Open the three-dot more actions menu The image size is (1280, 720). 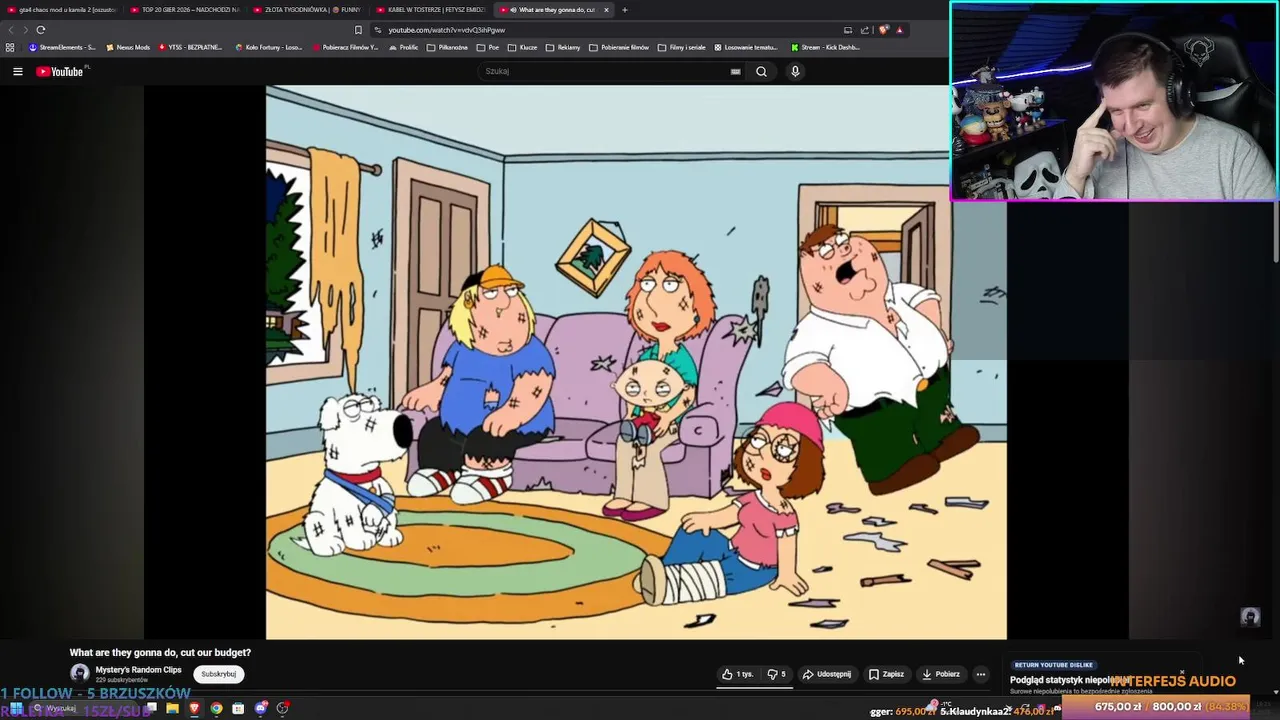point(981,674)
